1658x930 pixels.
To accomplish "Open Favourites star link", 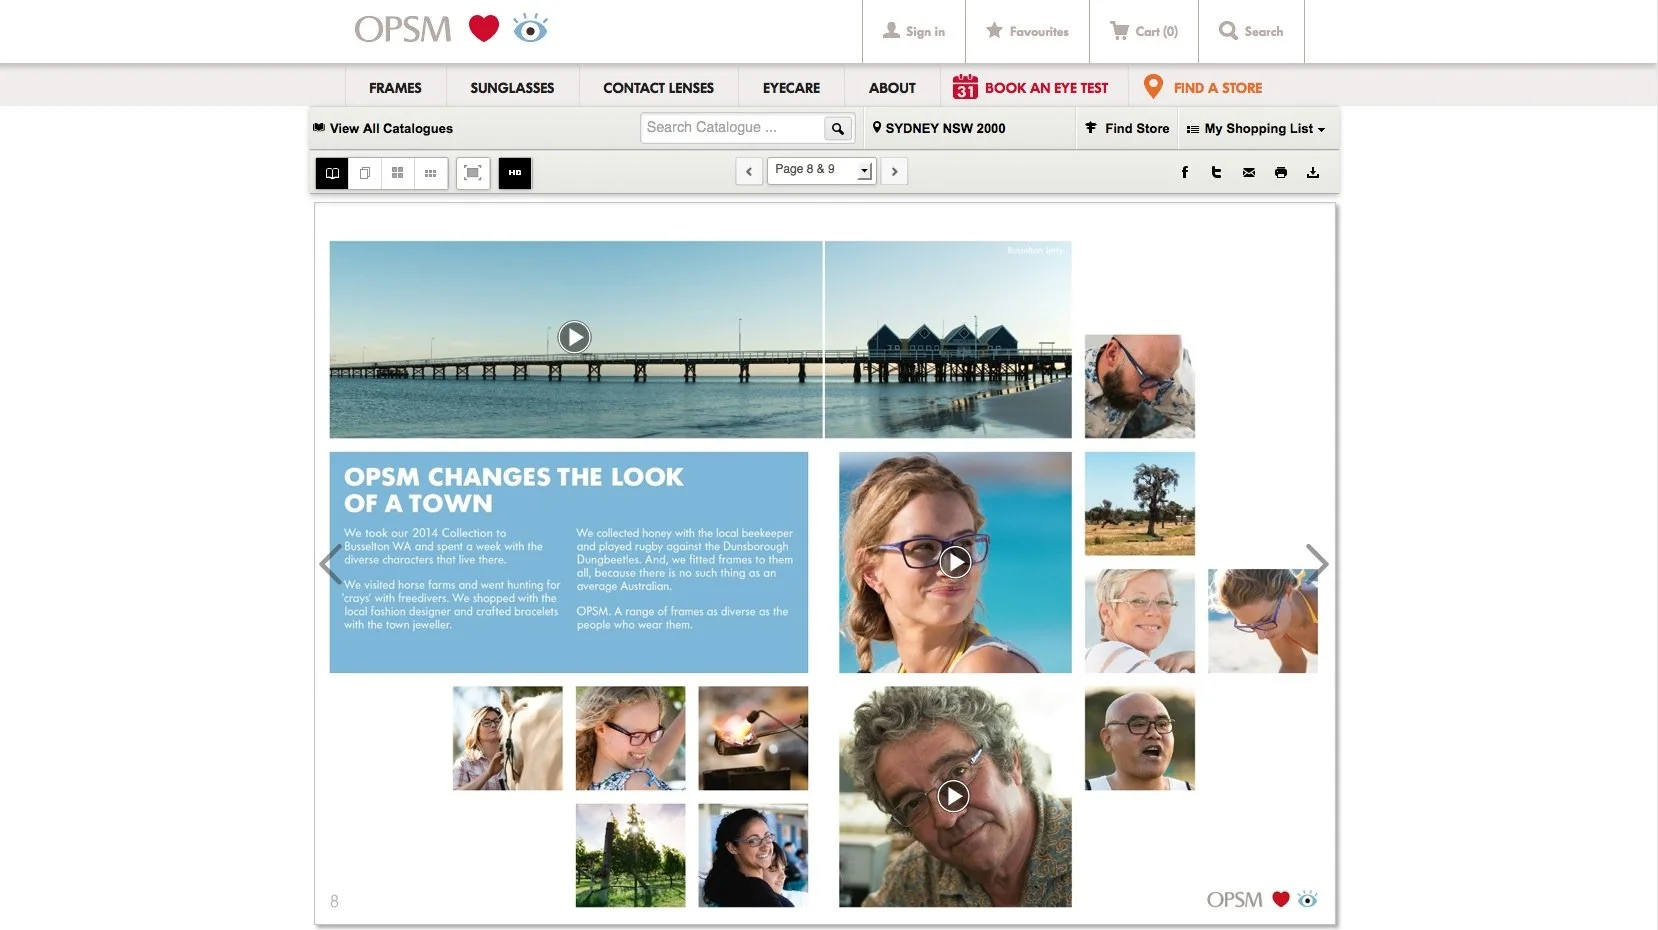I will click(1027, 31).
